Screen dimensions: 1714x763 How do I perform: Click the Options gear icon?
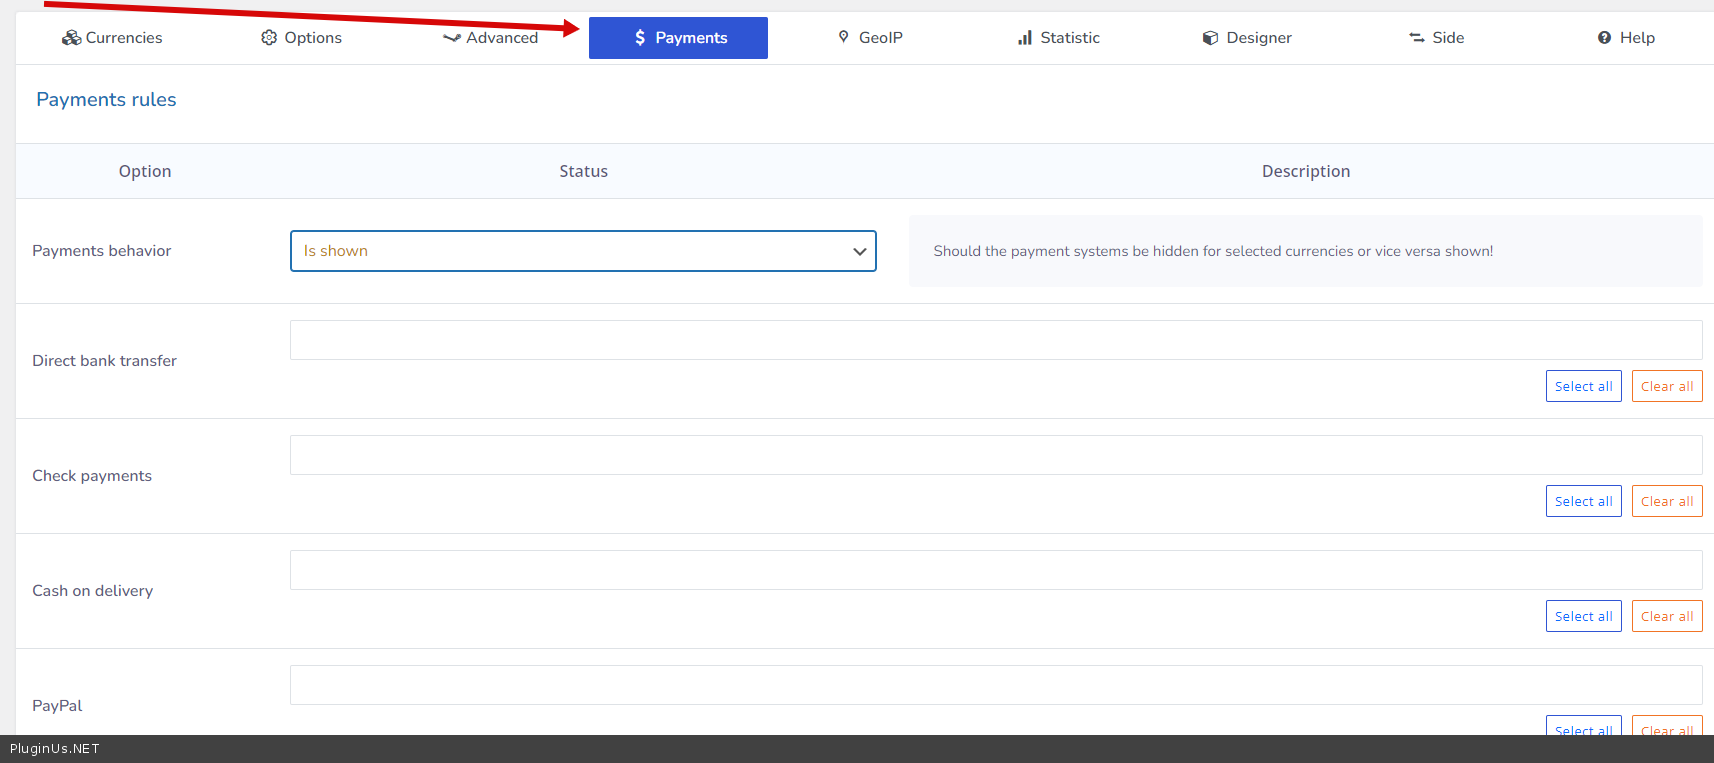tap(269, 38)
